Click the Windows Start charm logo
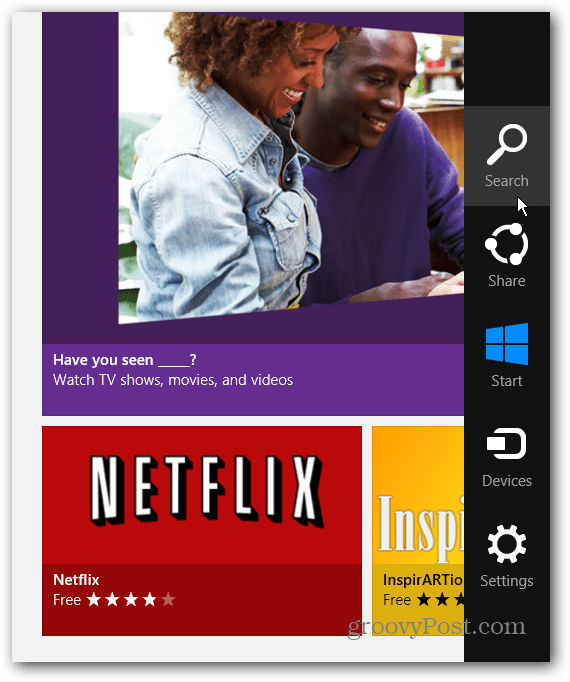The height and width of the screenshot is (682, 570). [507, 344]
